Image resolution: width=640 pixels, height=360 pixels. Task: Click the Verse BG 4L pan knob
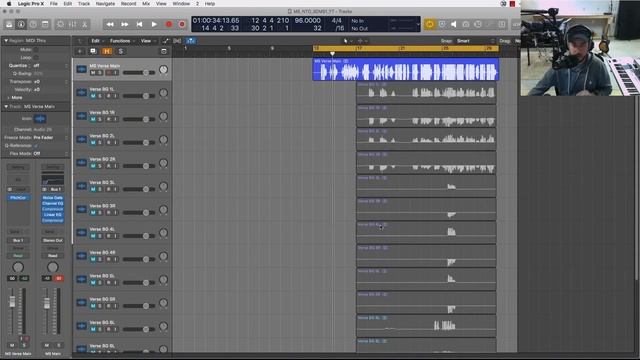click(x=163, y=233)
